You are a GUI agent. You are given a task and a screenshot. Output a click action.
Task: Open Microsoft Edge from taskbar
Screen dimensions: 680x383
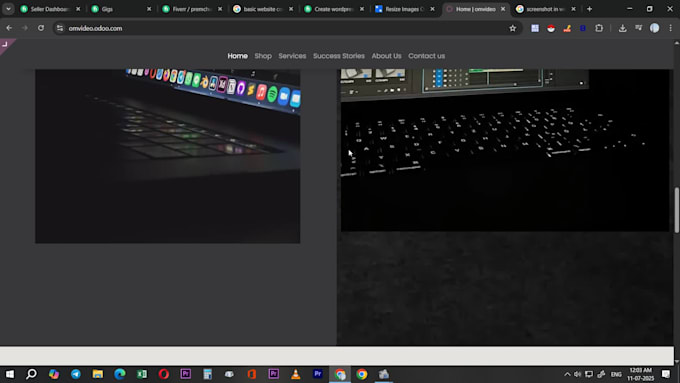coord(120,374)
